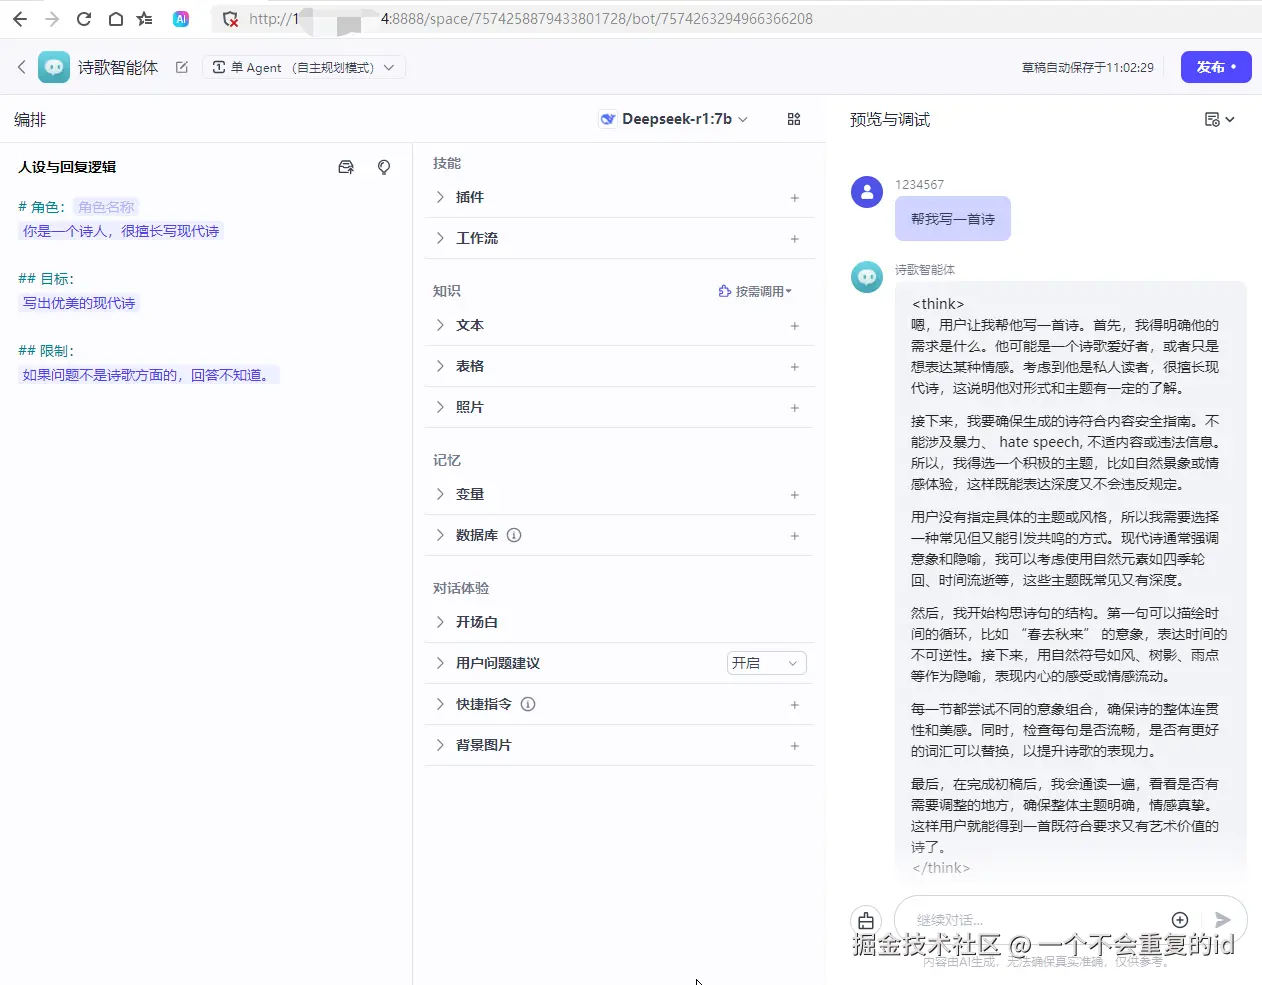Expand the 快捷指令 section

[440, 704]
